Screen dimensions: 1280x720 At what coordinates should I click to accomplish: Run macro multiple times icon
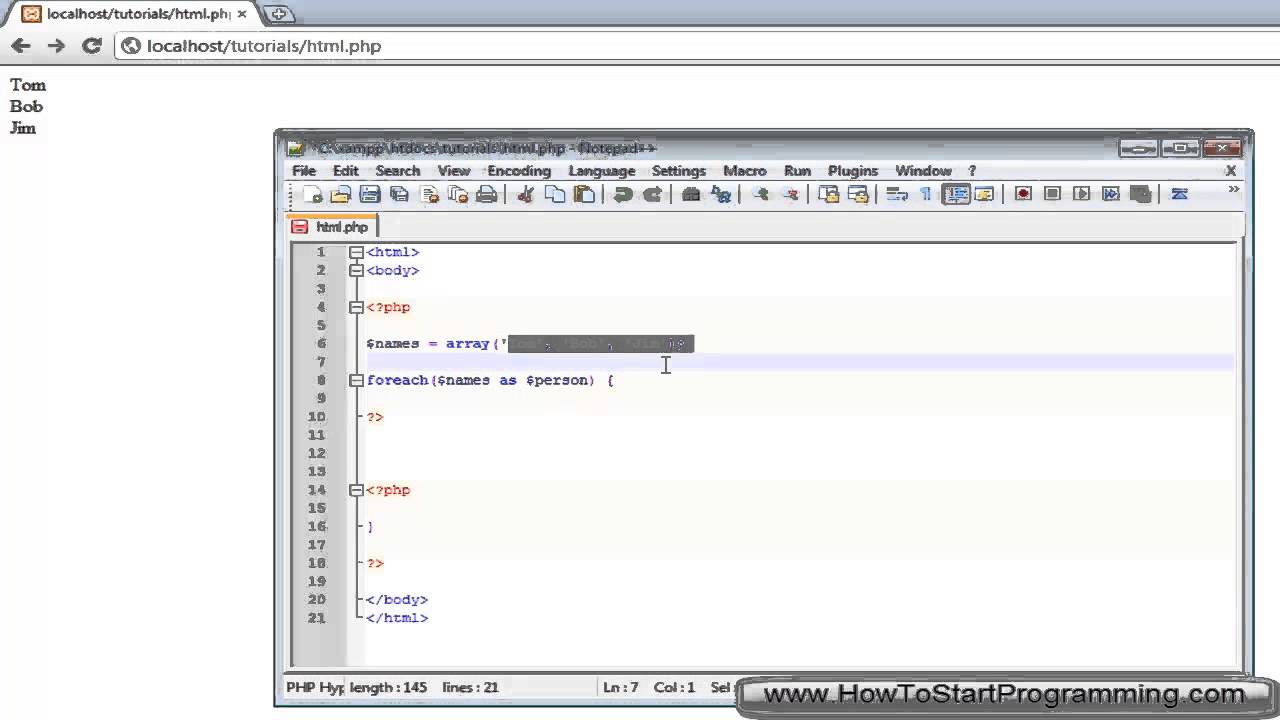pyautogui.click(x=1111, y=194)
